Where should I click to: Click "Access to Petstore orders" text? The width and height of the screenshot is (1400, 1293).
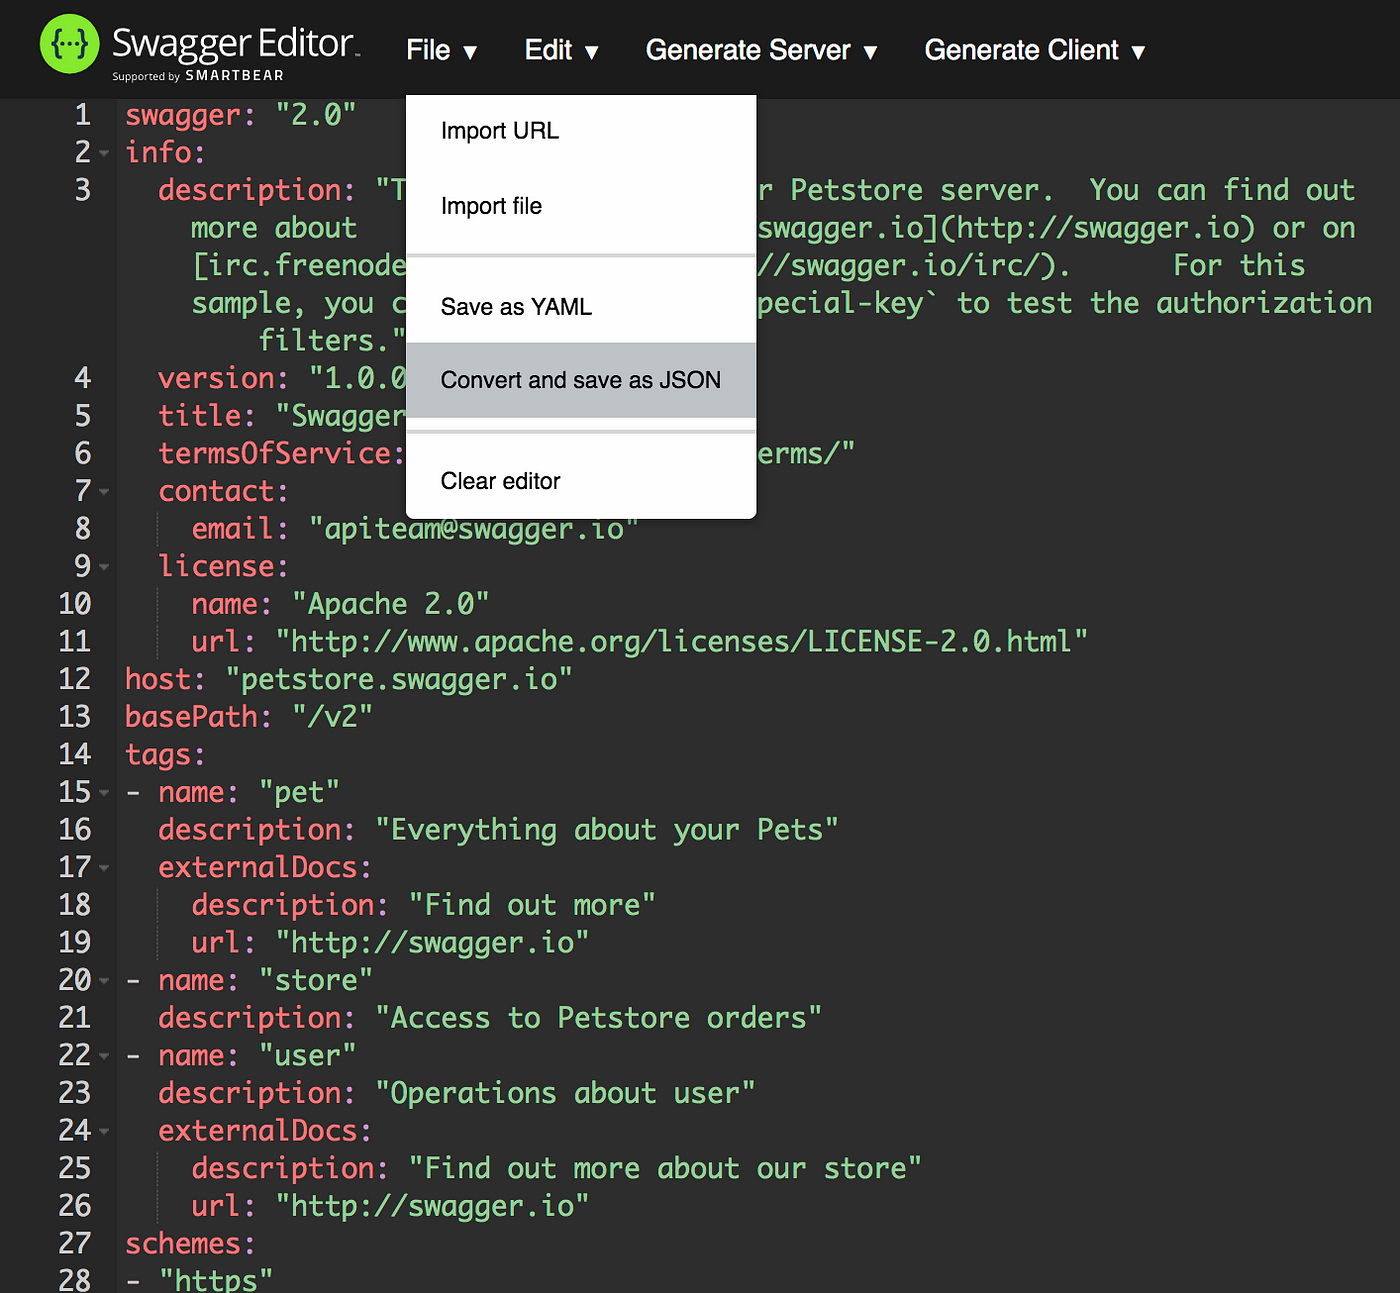coord(599,1018)
